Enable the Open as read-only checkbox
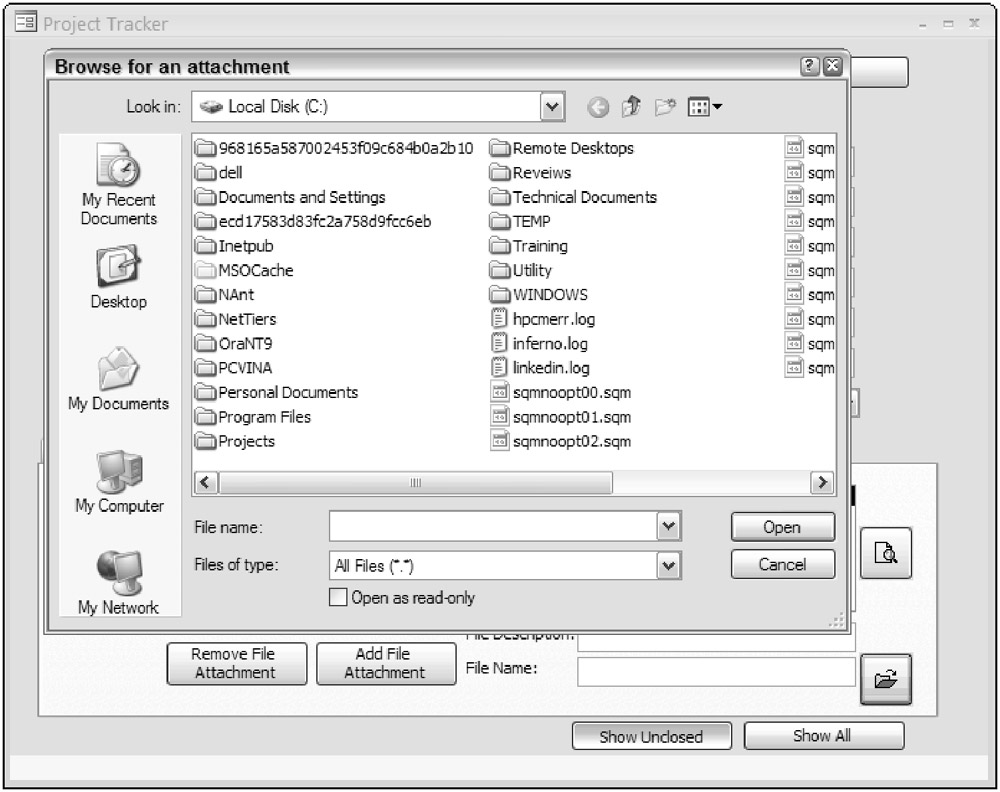 pos(338,598)
